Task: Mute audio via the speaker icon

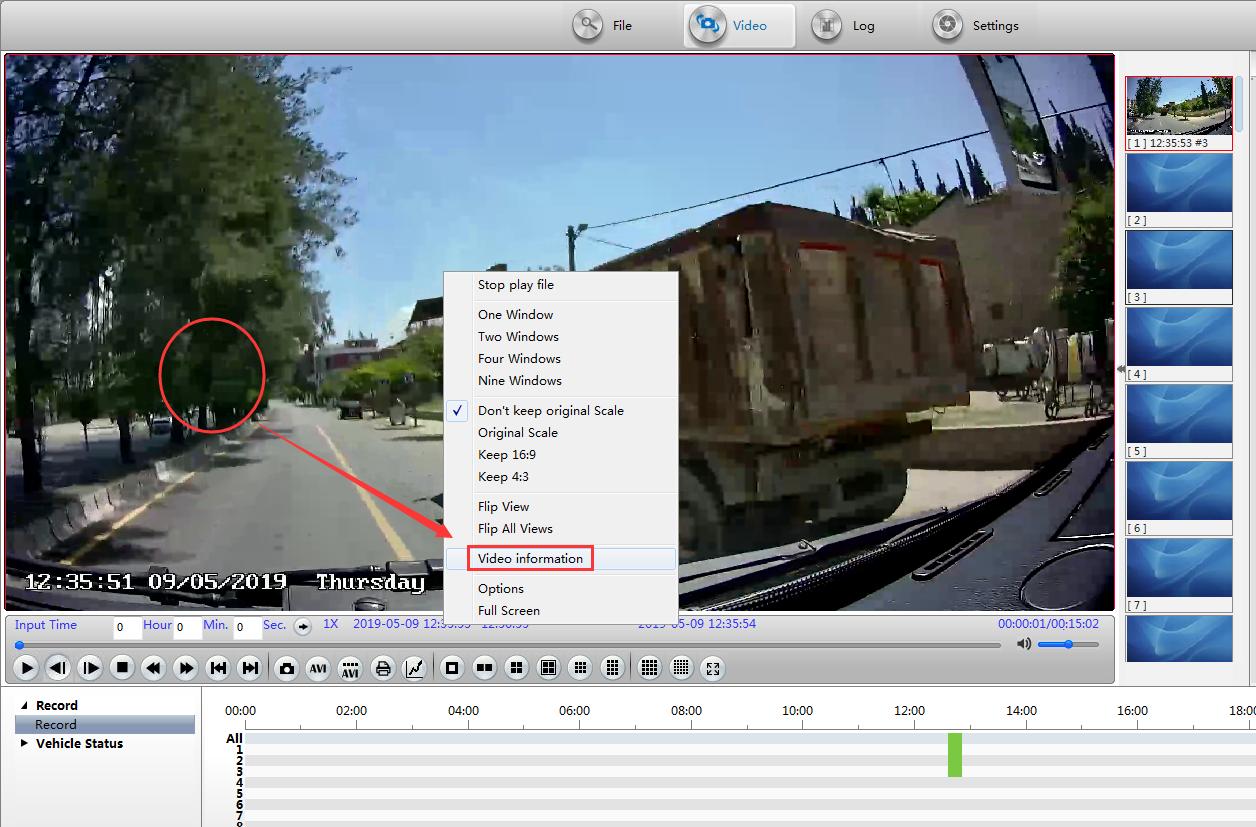Action: tap(1023, 644)
